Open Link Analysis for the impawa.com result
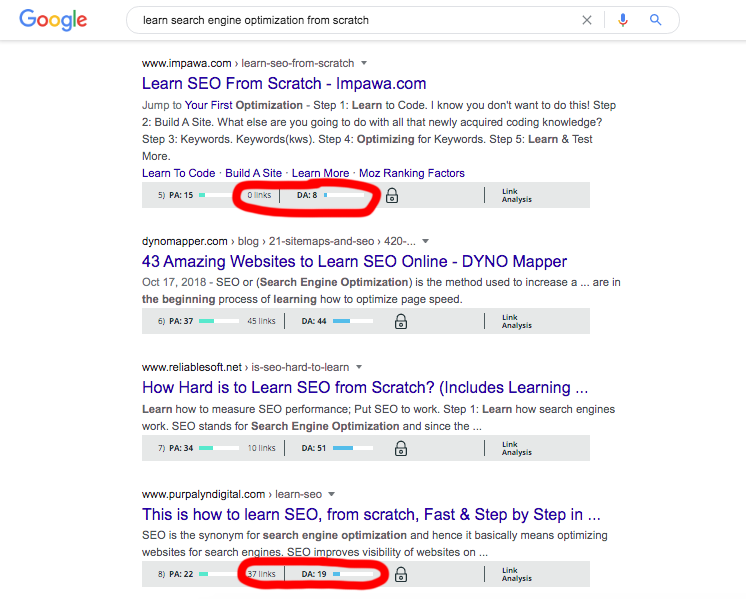746x599 pixels. (517, 195)
